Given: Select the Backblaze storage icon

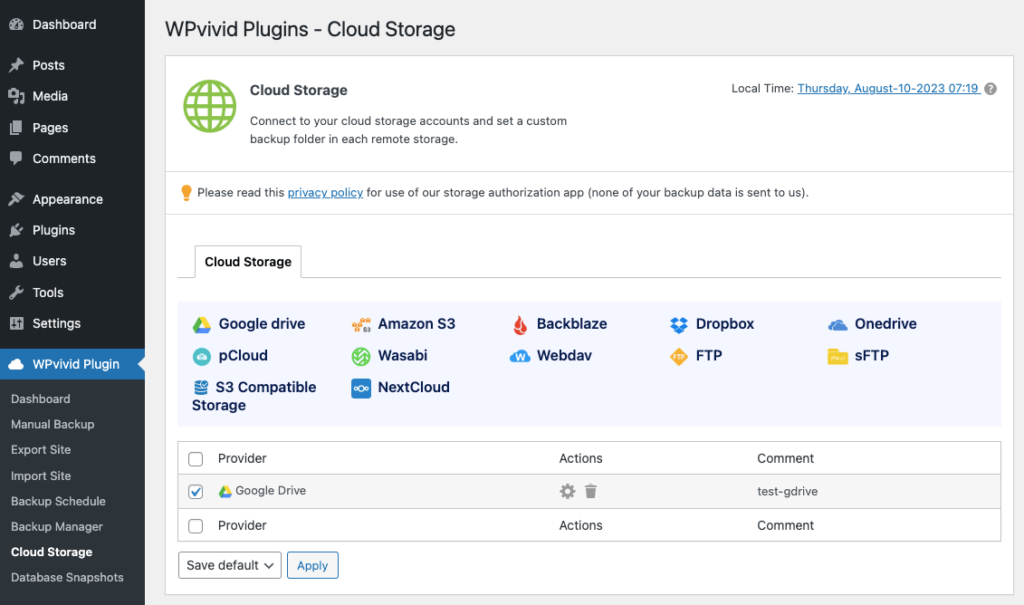Looking at the screenshot, I should coord(522,323).
